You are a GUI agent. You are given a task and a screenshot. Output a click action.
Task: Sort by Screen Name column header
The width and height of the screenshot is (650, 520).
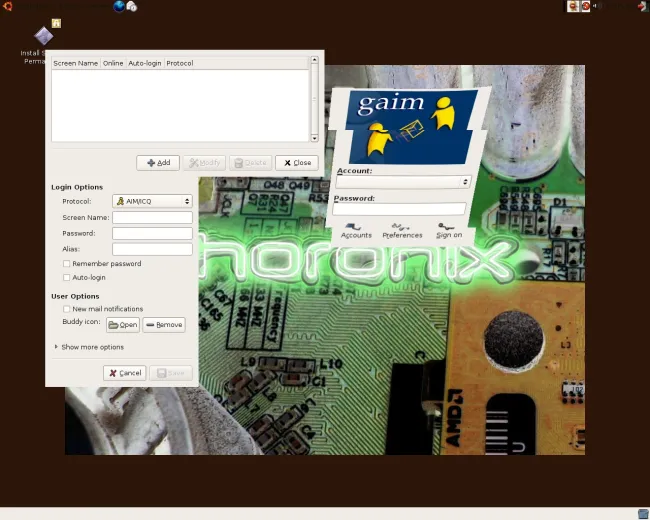[76, 63]
